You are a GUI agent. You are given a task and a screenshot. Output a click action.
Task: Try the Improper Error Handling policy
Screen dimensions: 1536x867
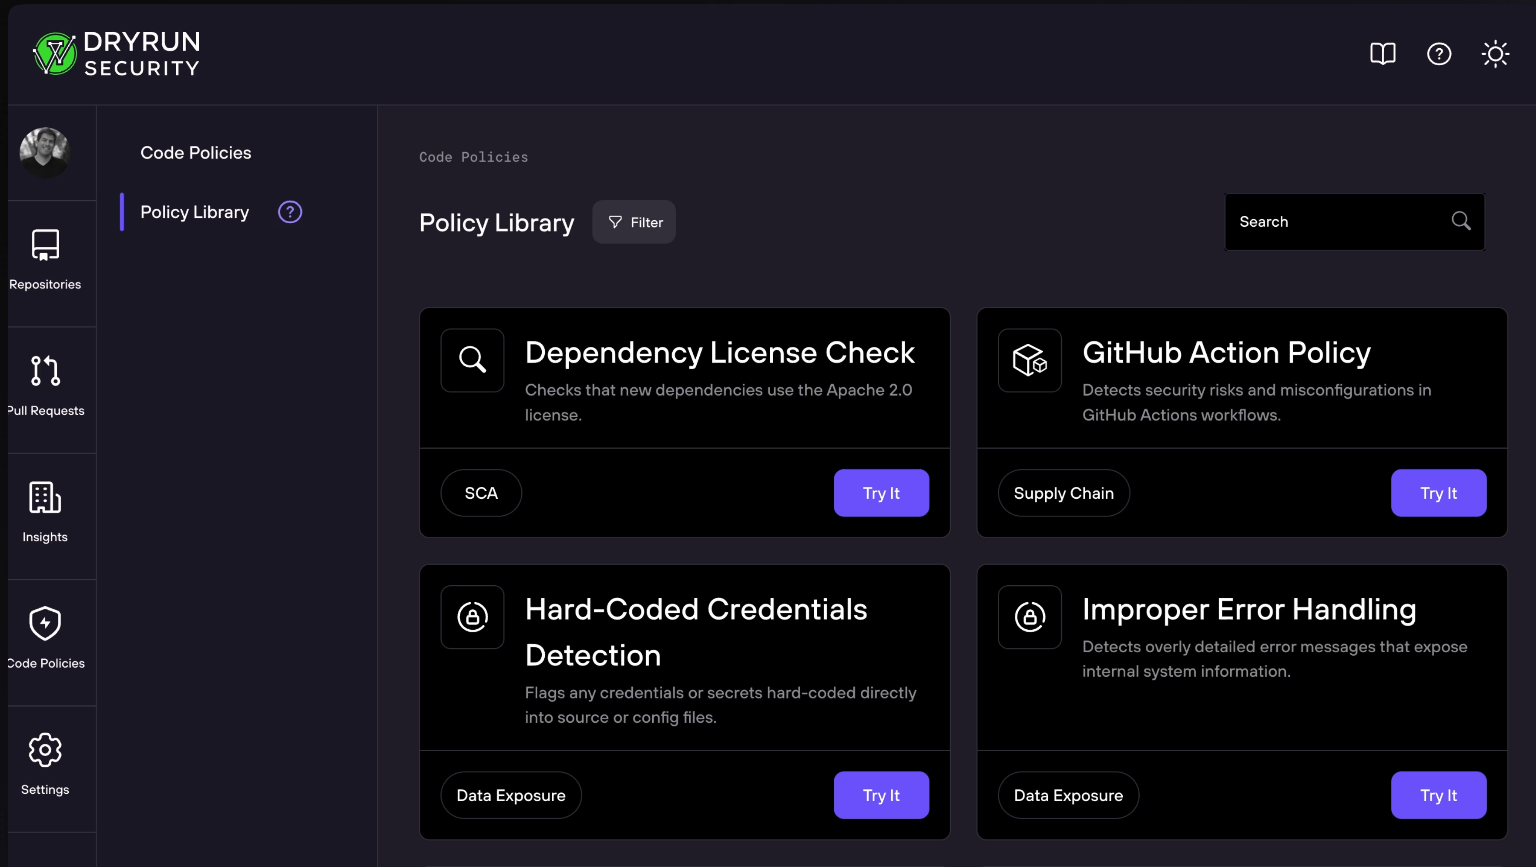pos(1439,795)
